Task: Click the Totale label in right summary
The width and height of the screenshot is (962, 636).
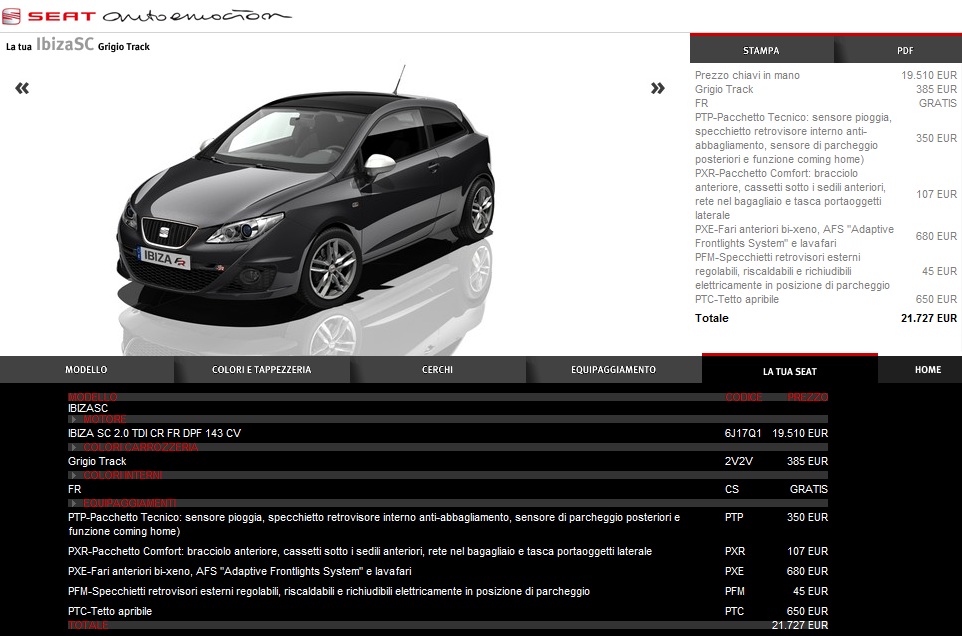Action: 712,318
